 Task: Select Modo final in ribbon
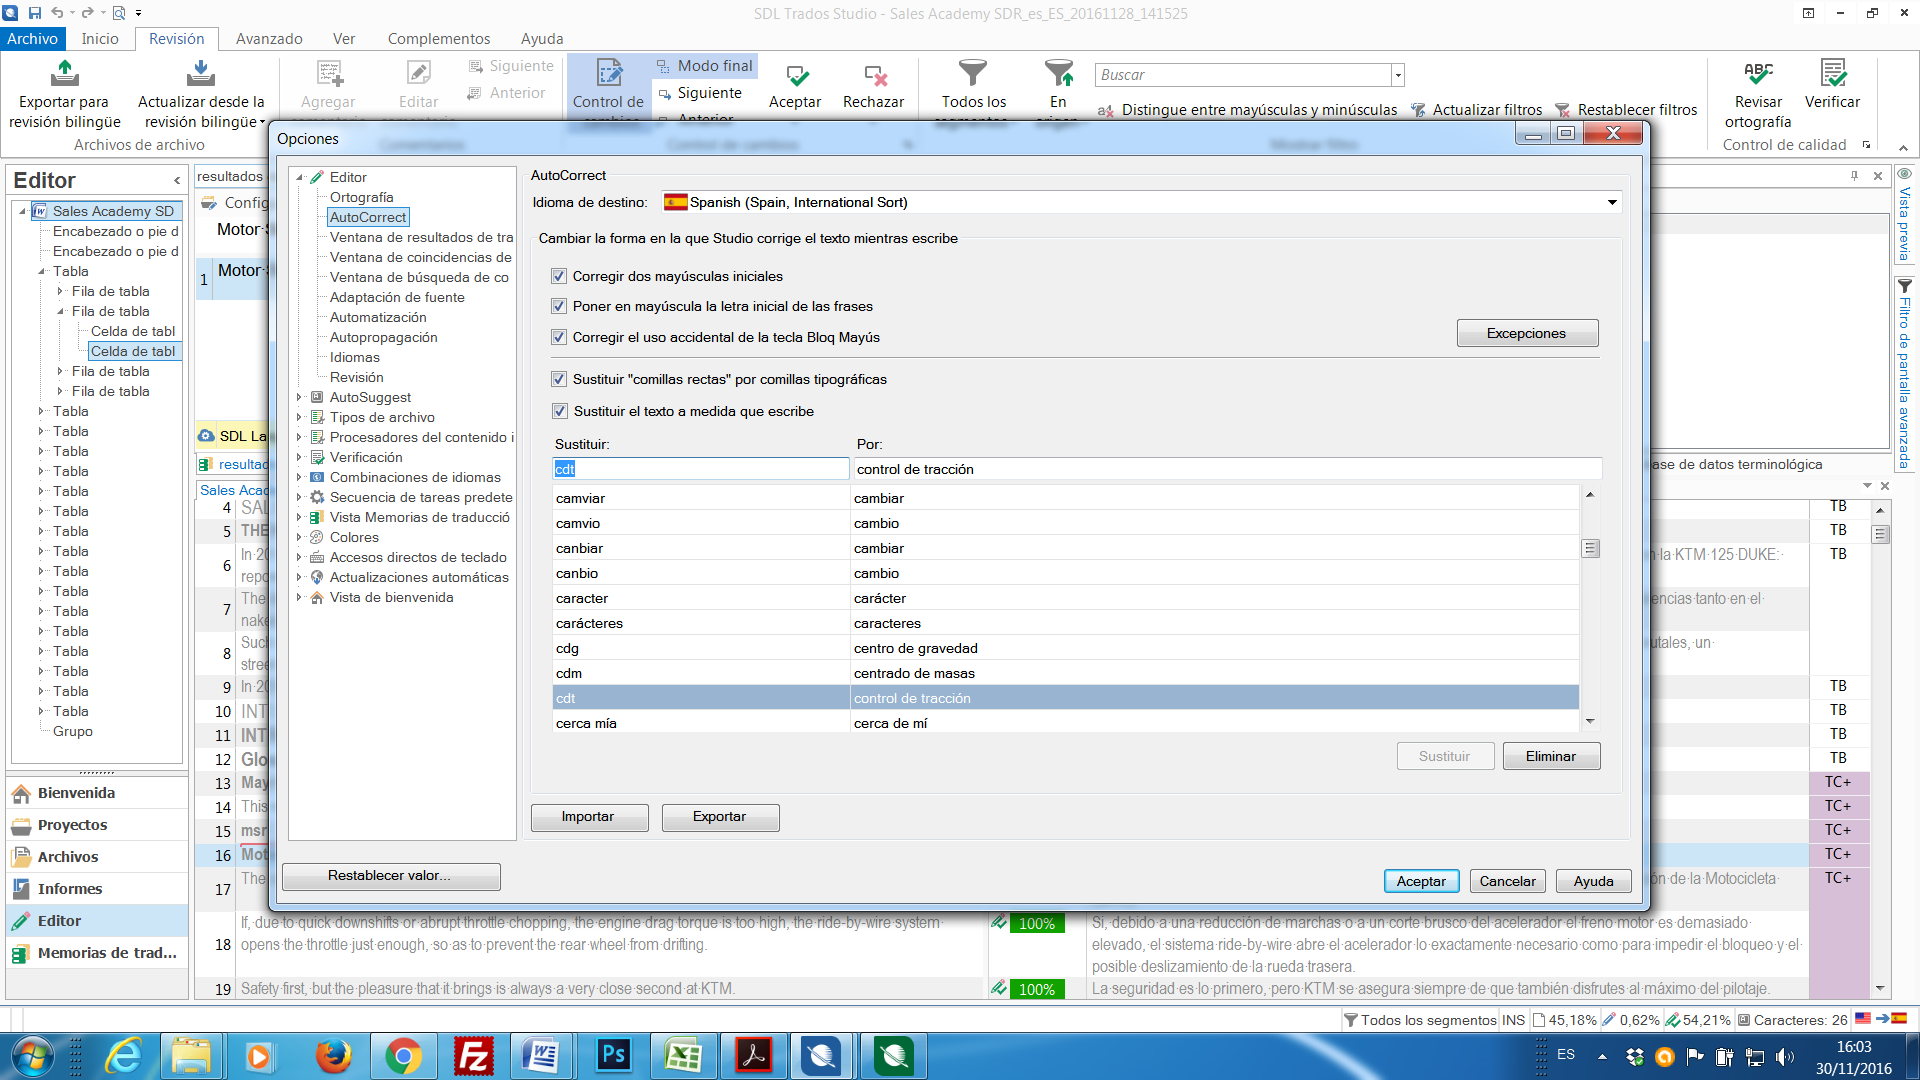tap(705, 66)
